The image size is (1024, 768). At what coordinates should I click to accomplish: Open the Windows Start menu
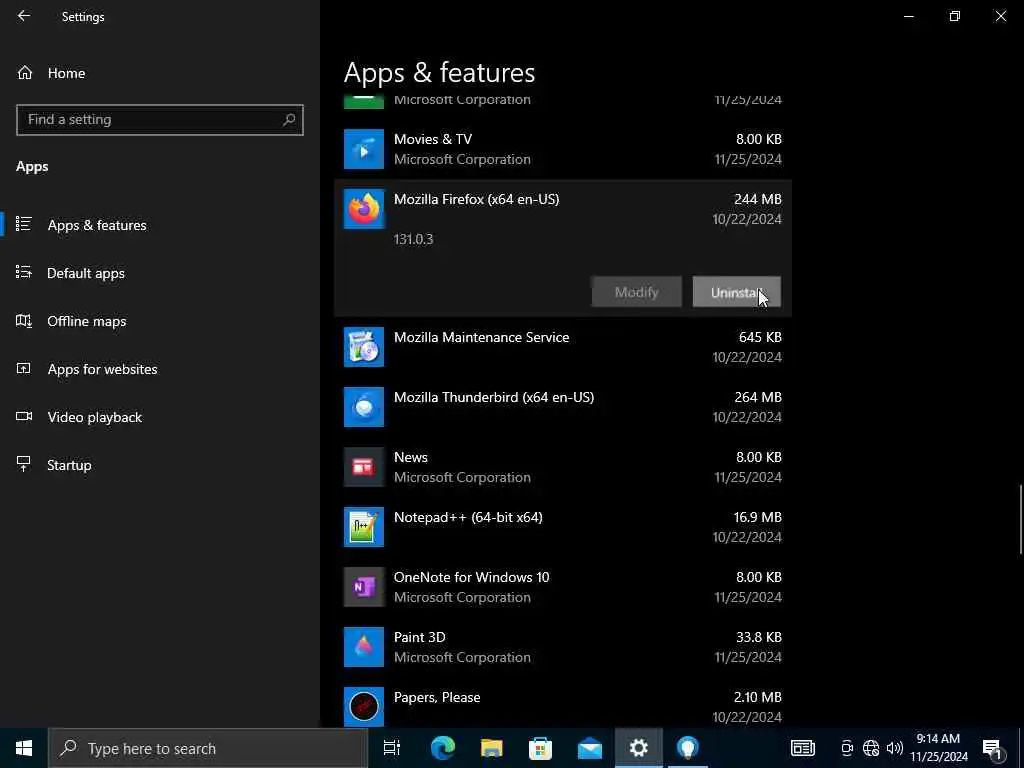(24, 748)
